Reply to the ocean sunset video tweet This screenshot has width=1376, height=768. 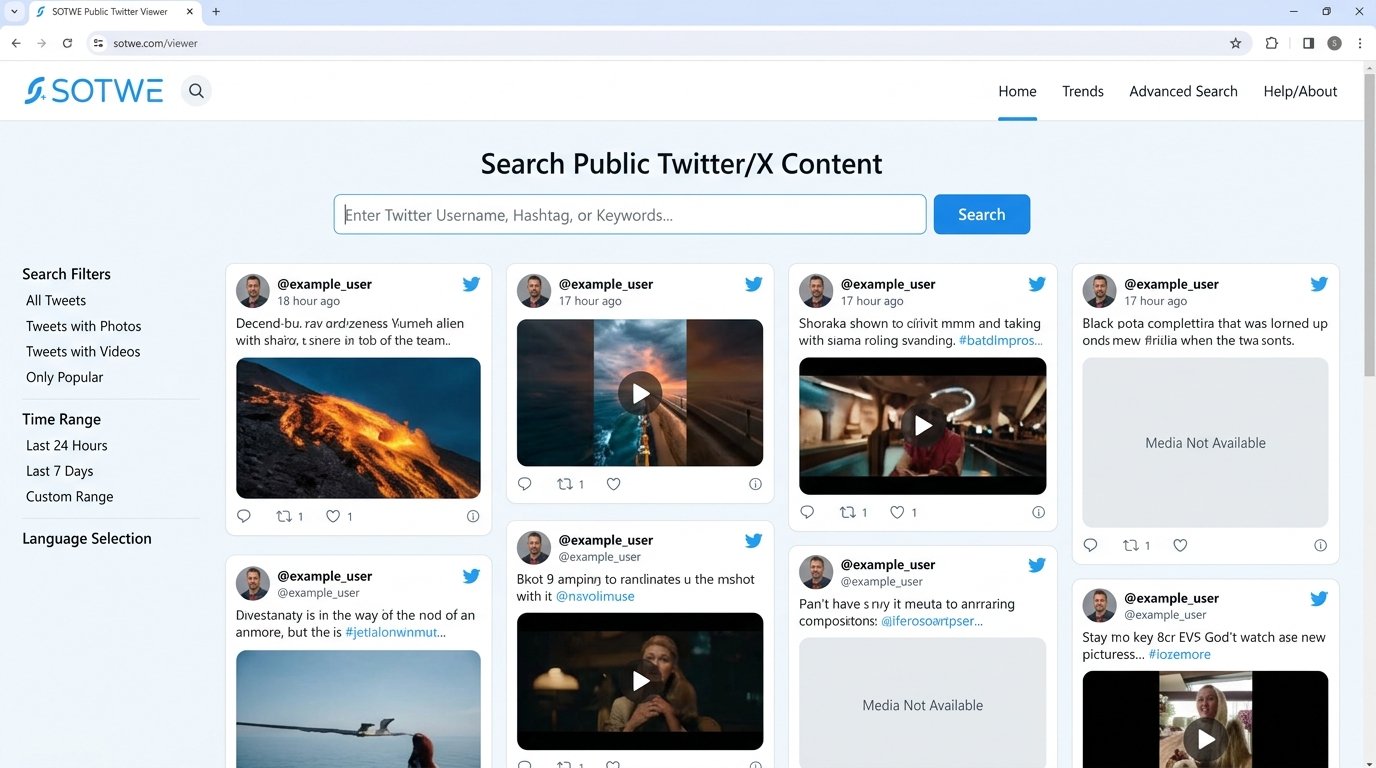(525, 484)
